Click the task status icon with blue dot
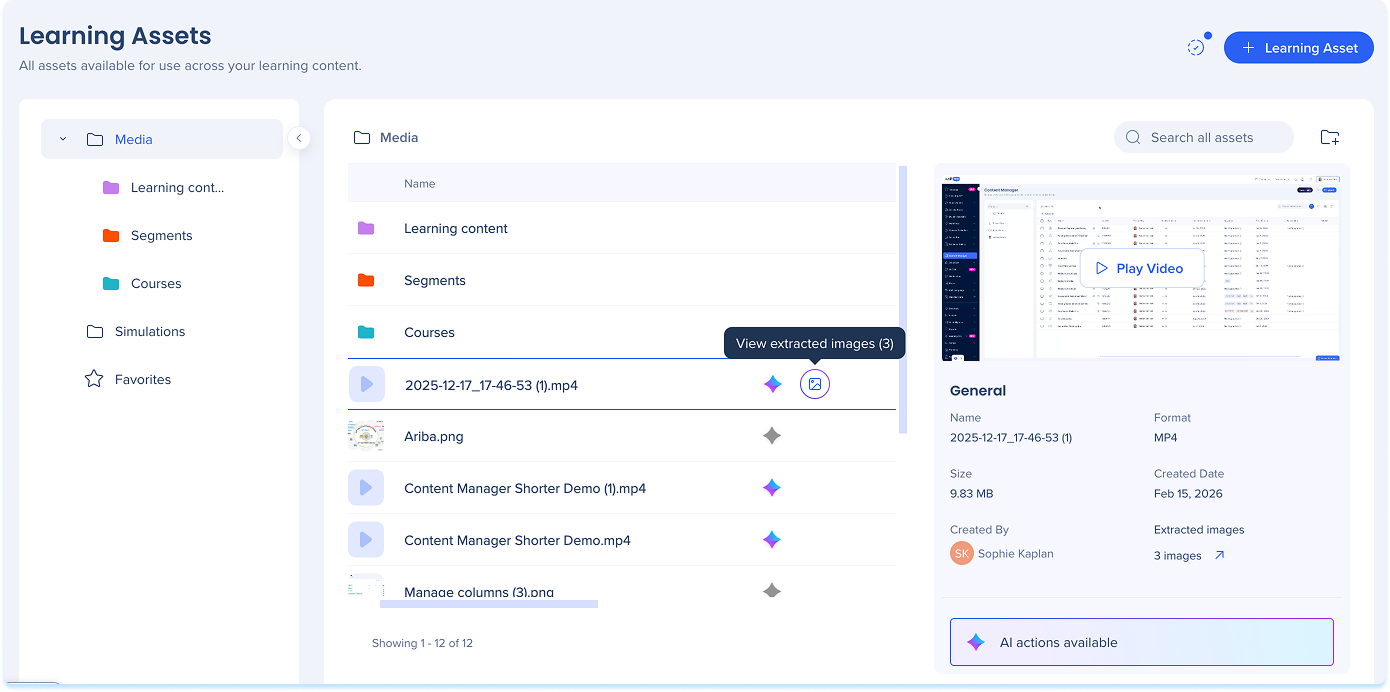Image resolution: width=1390 pixels, height=692 pixels. click(1196, 47)
